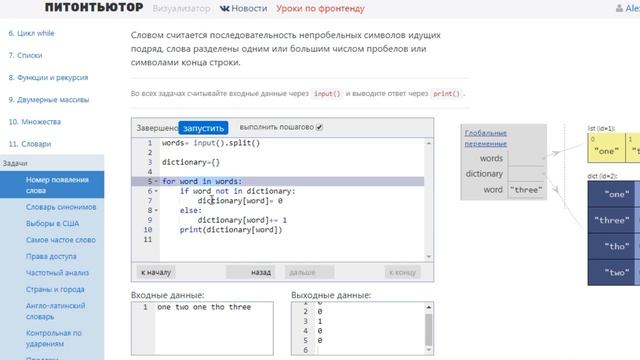The width and height of the screenshot is (640, 360).
Task: Click the к концу step button
Action: click(x=402, y=272)
